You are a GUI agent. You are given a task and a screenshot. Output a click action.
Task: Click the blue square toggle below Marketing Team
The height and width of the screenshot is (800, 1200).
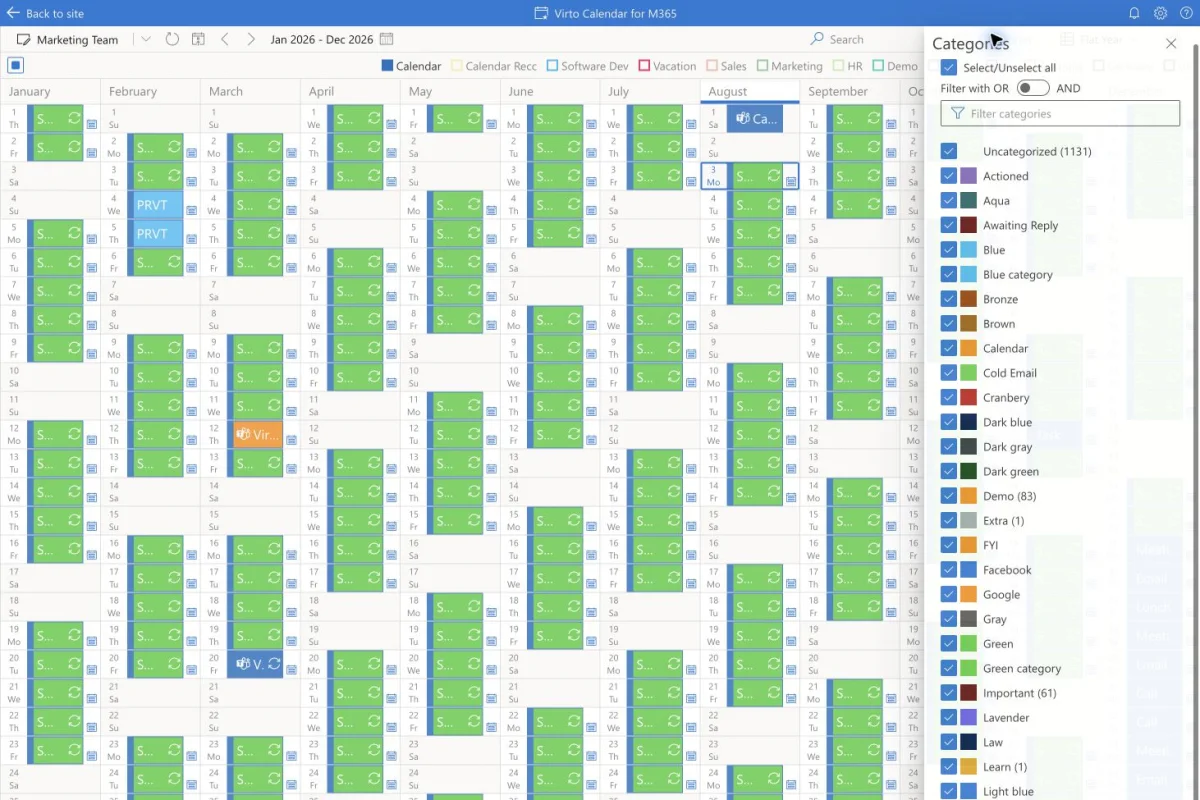coord(16,65)
